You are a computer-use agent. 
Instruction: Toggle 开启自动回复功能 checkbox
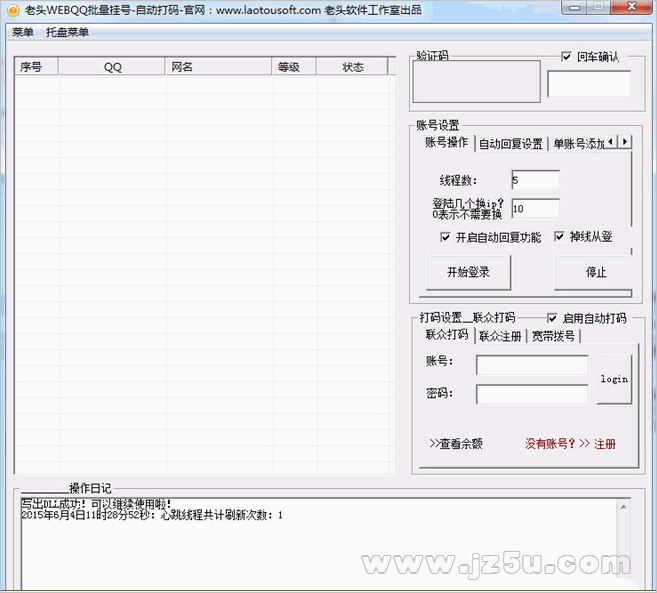pyautogui.click(x=445, y=237)
